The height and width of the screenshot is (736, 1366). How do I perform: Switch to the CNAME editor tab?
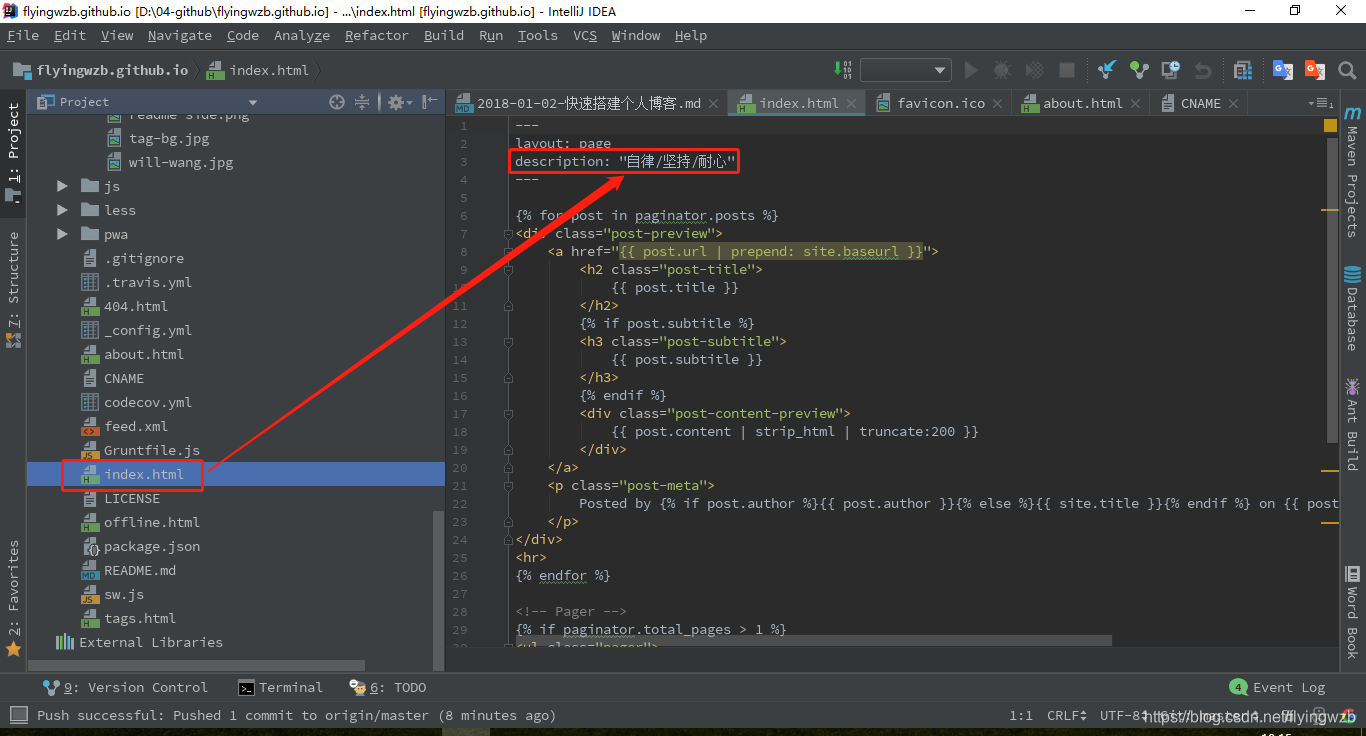1200,103
